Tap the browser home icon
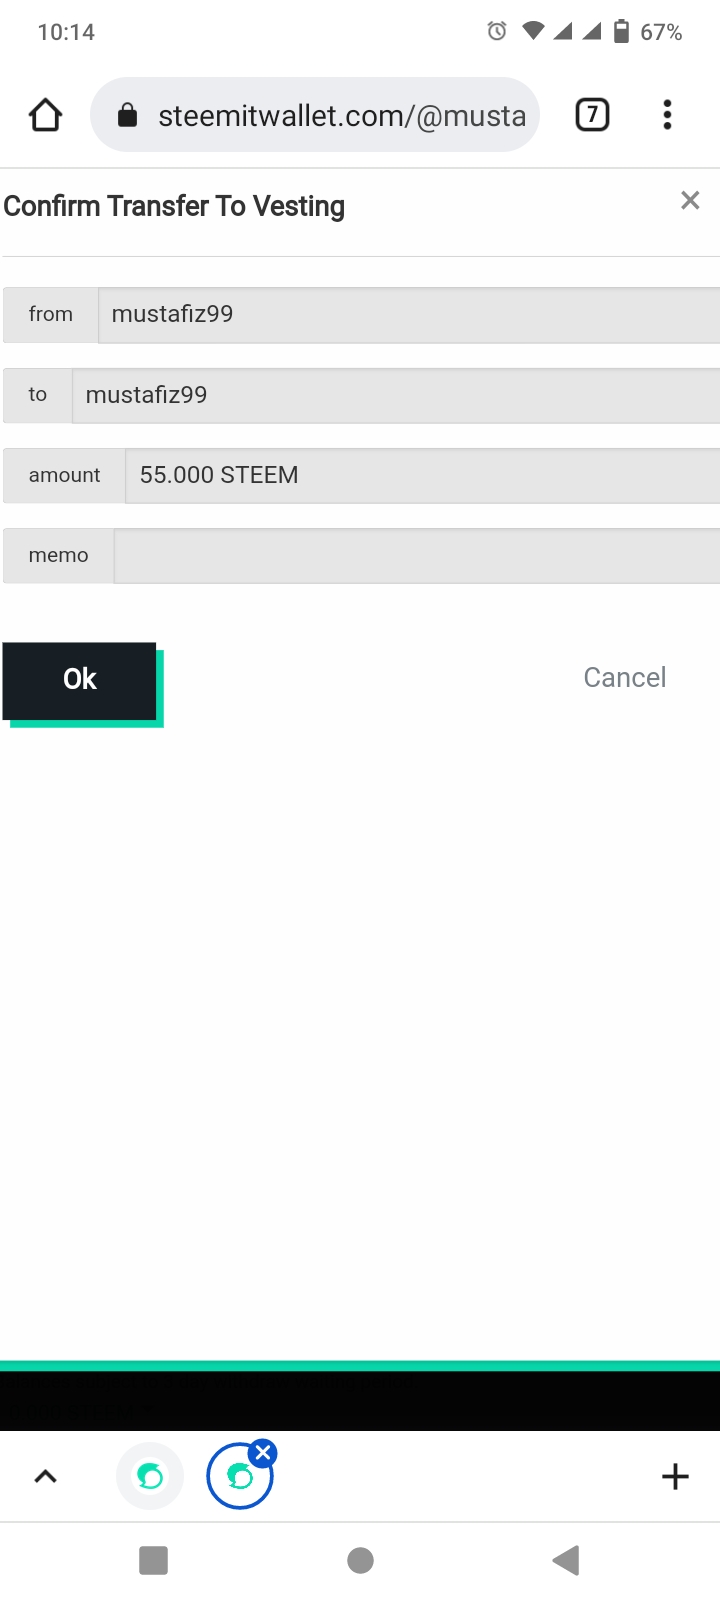 click(45, 115)
